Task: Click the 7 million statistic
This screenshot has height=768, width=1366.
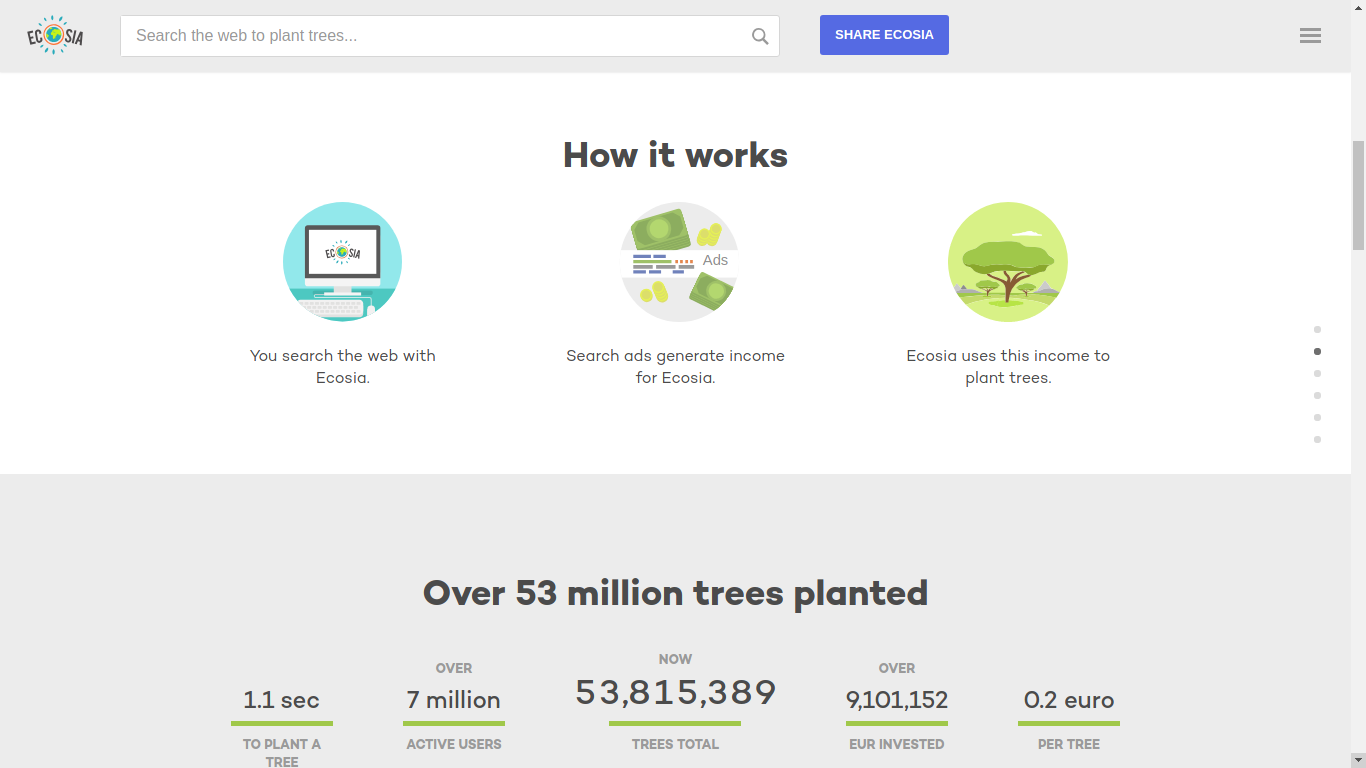Action: click(454, 700)
